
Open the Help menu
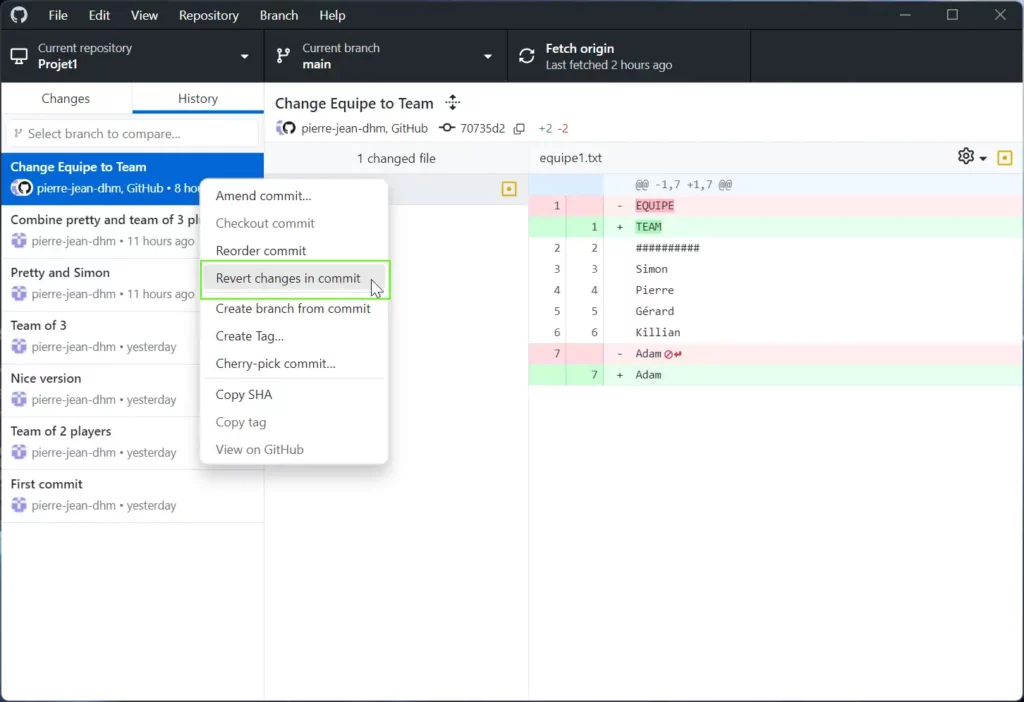coord(332,15)
